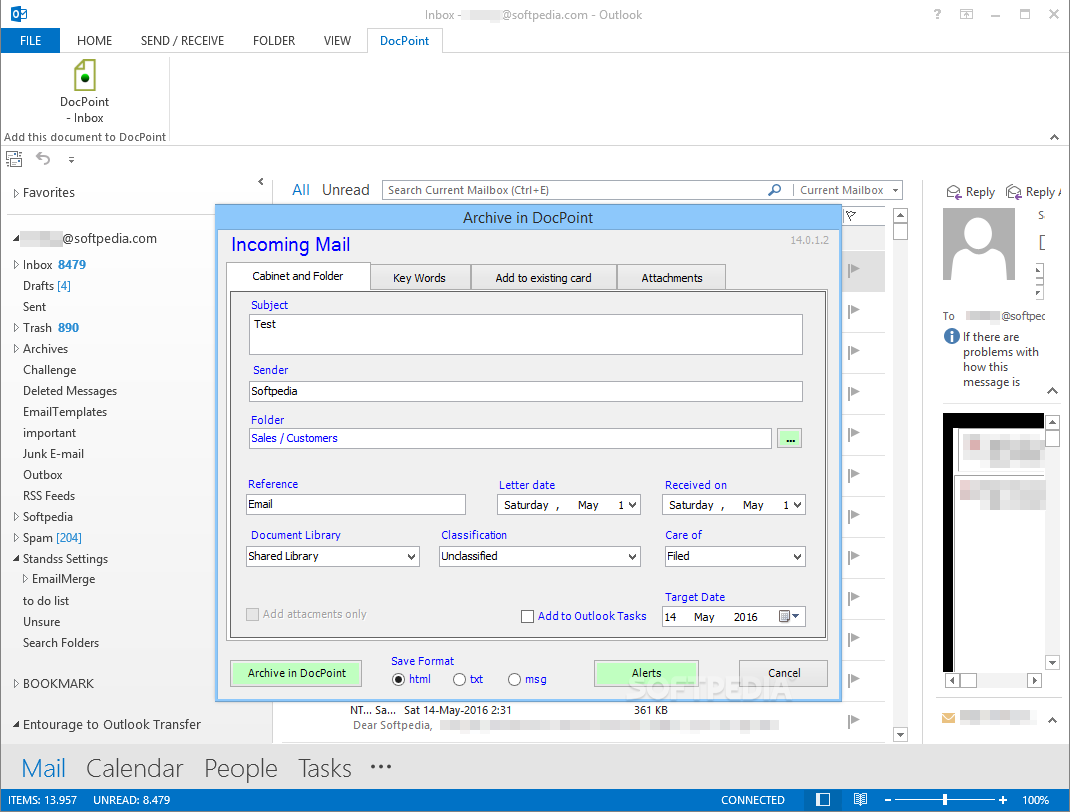This screenshot has height=812, width=1070.
Task: Expand the BOOKMARK group
Action: point(16,683)
